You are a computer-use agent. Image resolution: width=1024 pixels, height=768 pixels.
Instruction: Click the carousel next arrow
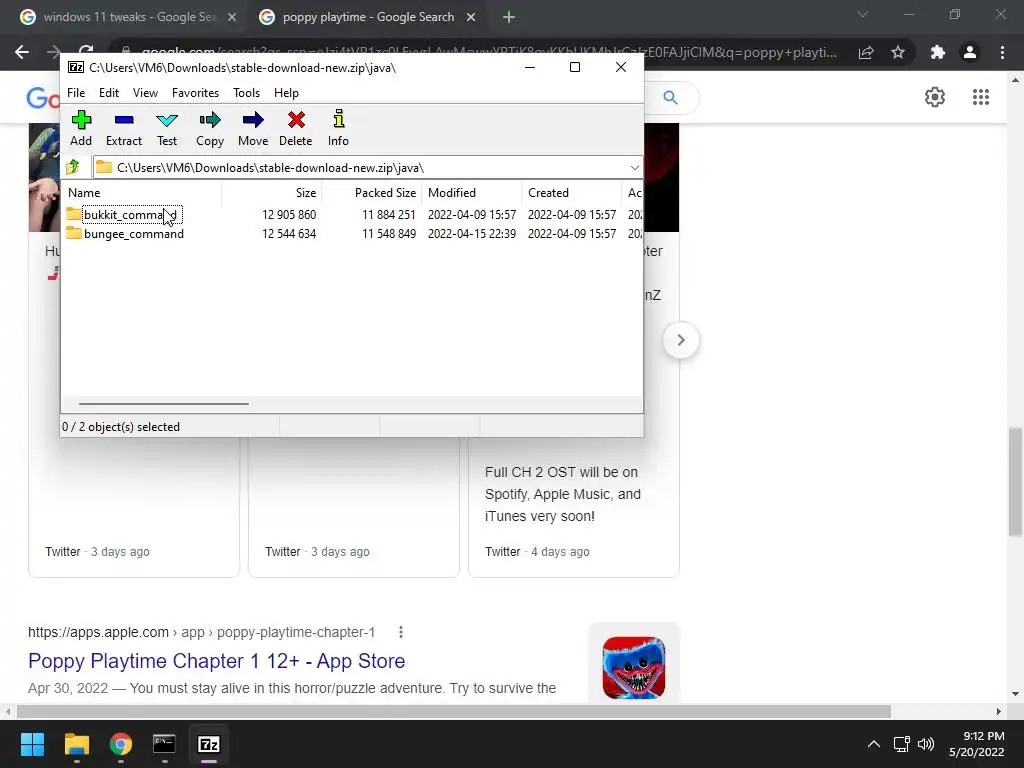pos(680,340)
